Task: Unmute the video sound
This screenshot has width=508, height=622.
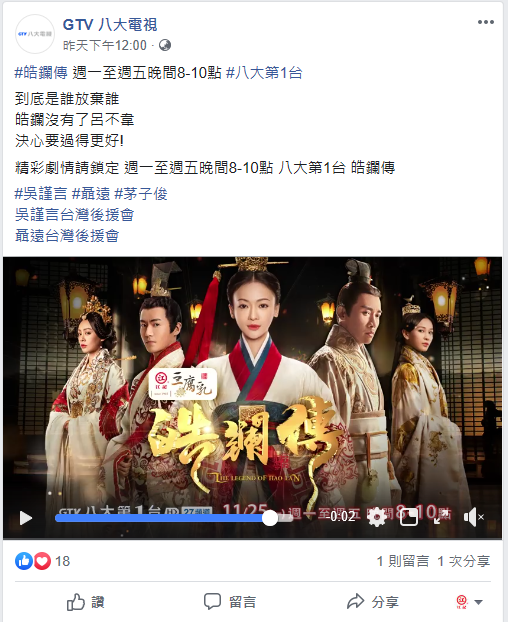Action: 473,517
